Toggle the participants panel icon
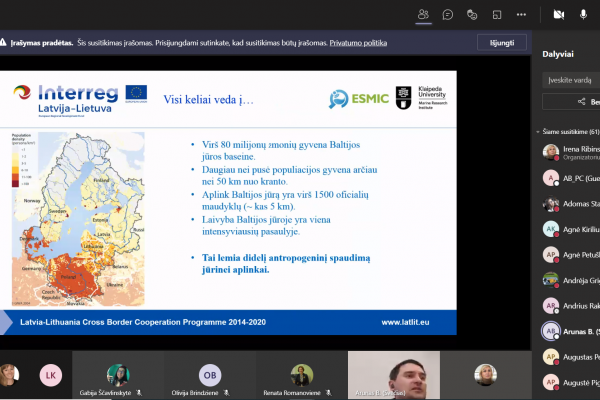The image size is (600, 400). click(x=423, y=15)
